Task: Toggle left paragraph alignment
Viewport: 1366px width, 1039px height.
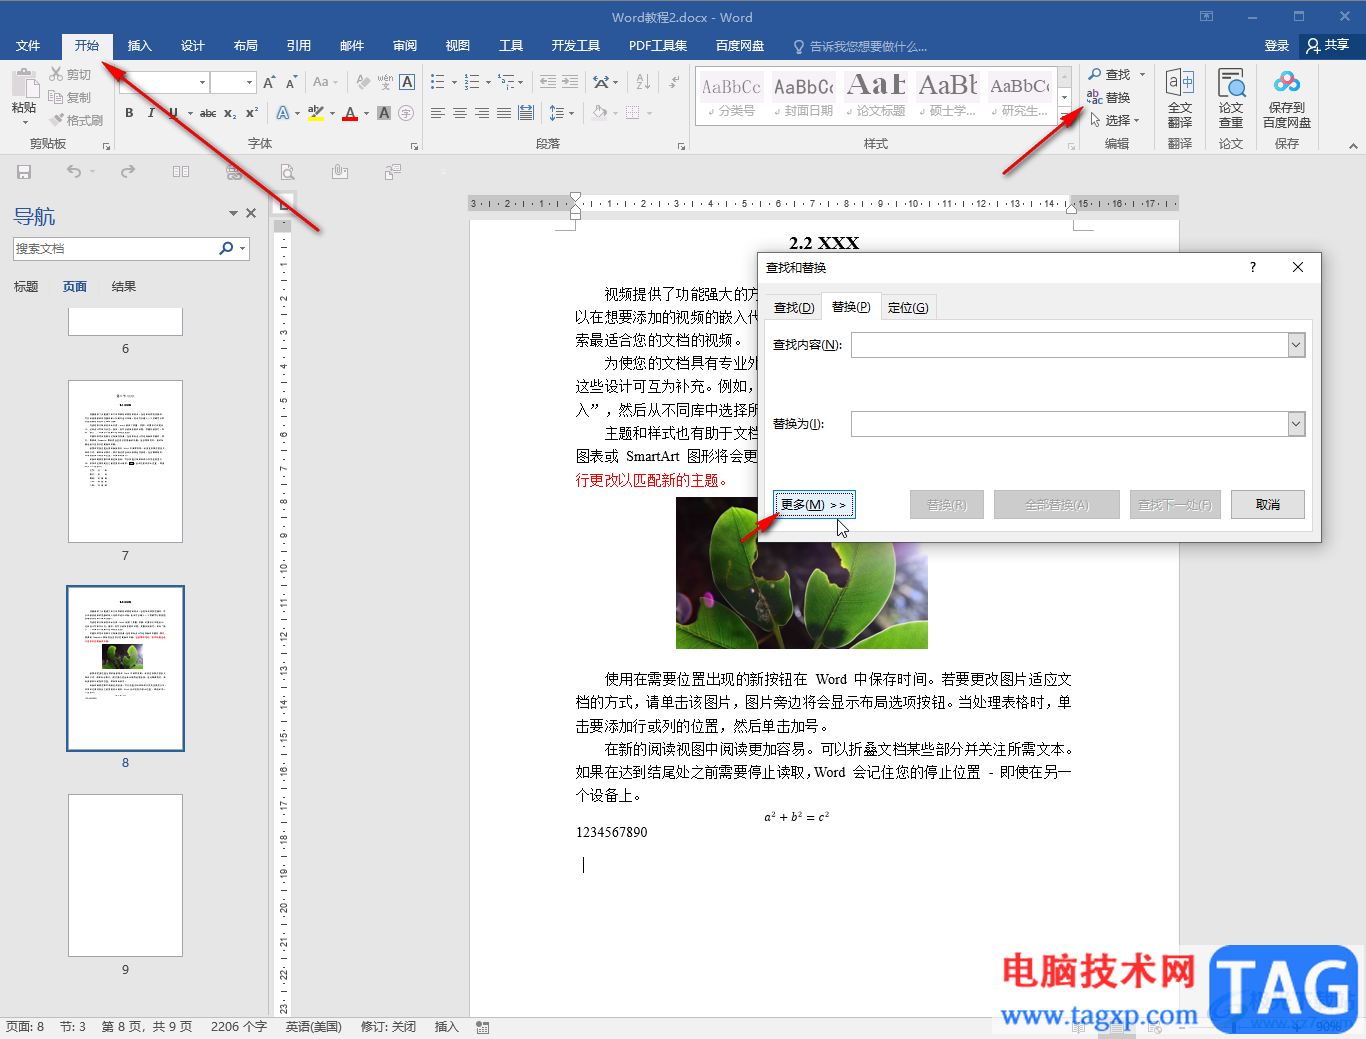Action: 438,113
